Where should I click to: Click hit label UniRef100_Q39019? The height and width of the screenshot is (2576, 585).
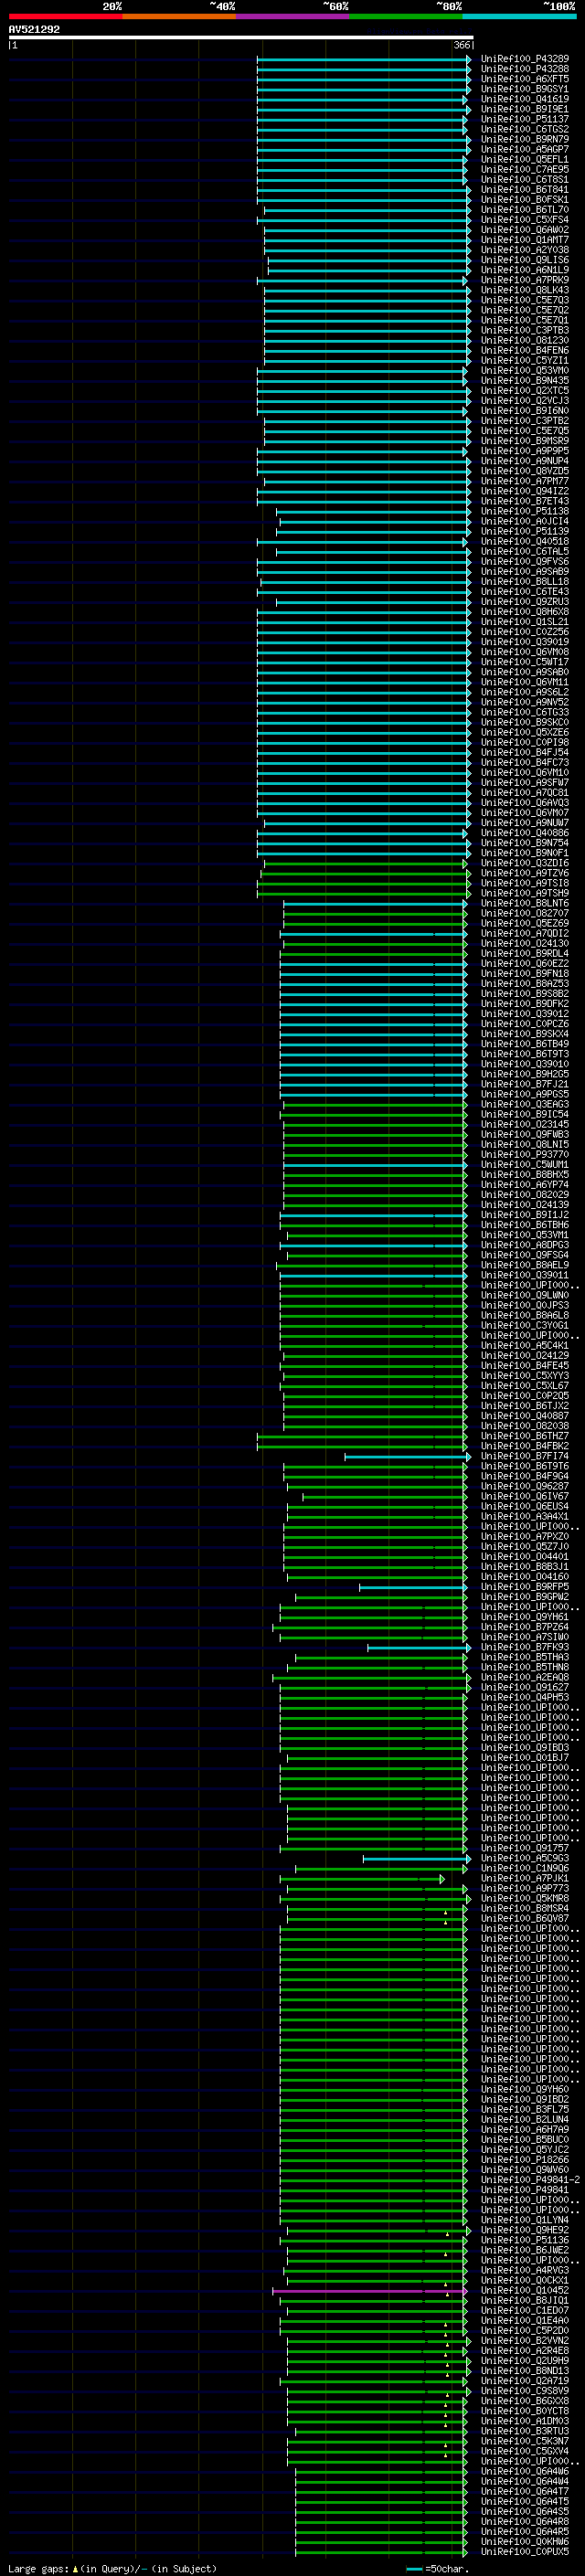point(524,642)
